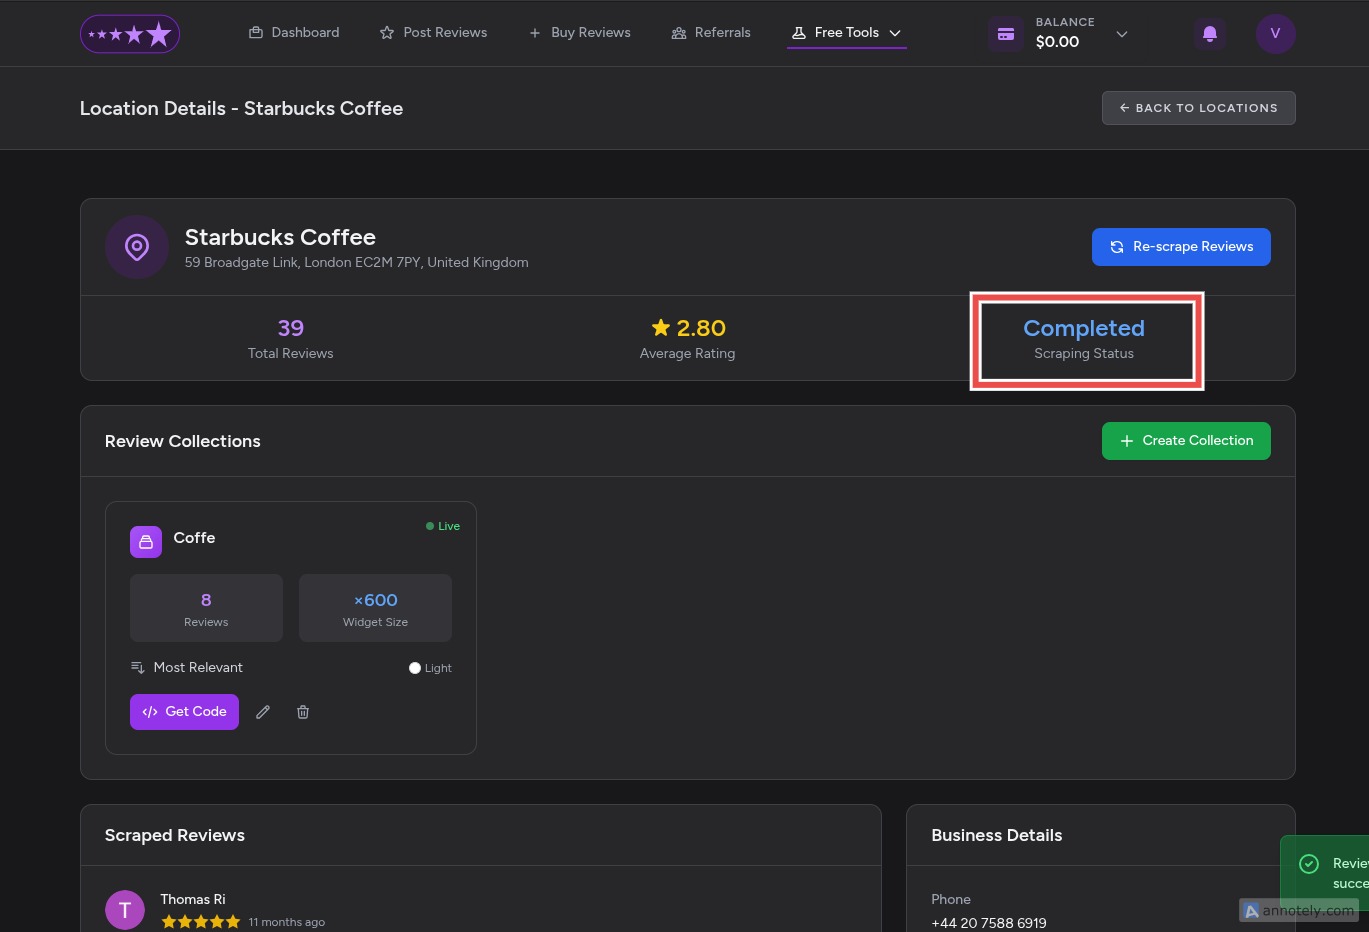Viewport: 1369px width, 932px height.
Task: Click the Most Relevant sort label
Action: pyautogui.click(x=198, y=667)
